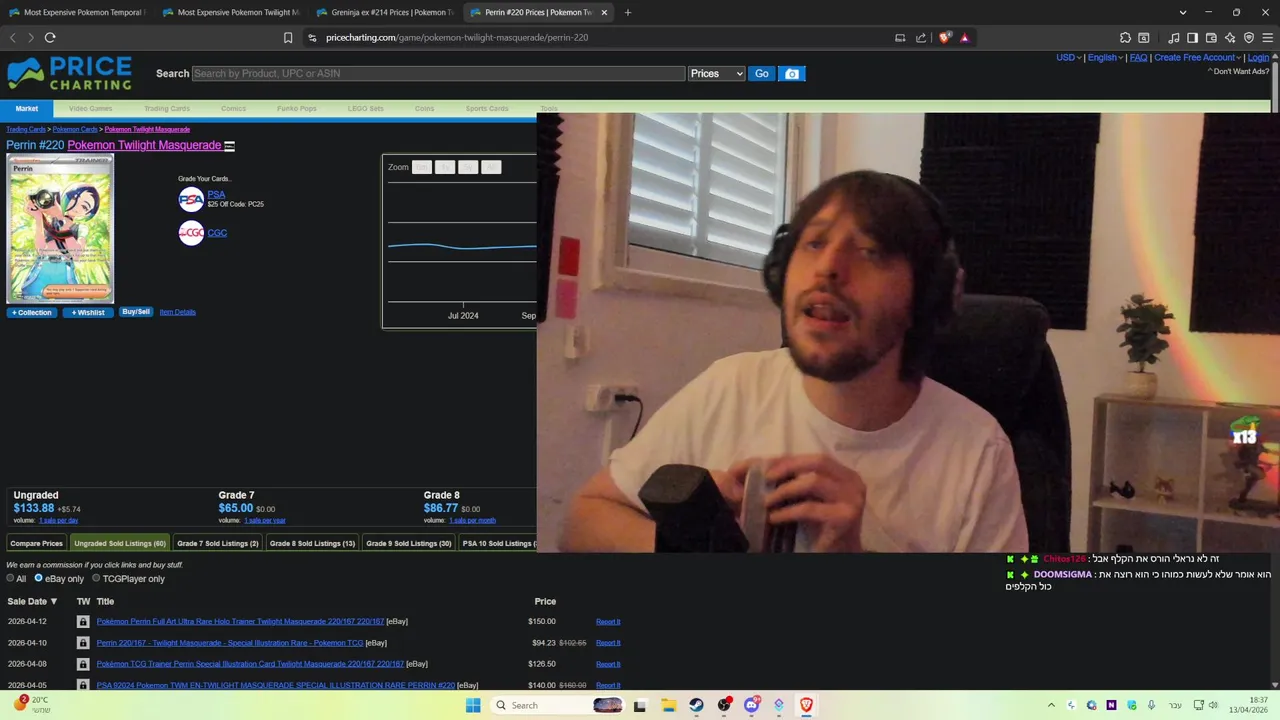1280x720 pixels.
Task: Click in the Search by Product input field
Action: 438,74
